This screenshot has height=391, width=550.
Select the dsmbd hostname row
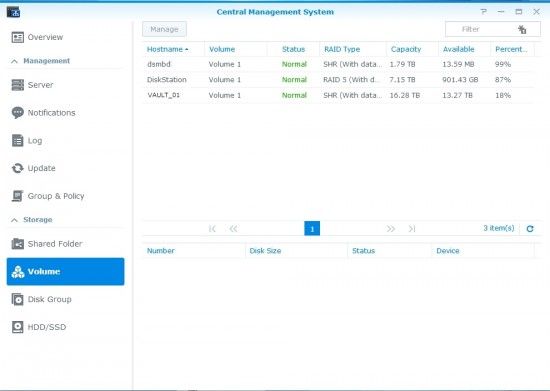[x=338, y=64]
